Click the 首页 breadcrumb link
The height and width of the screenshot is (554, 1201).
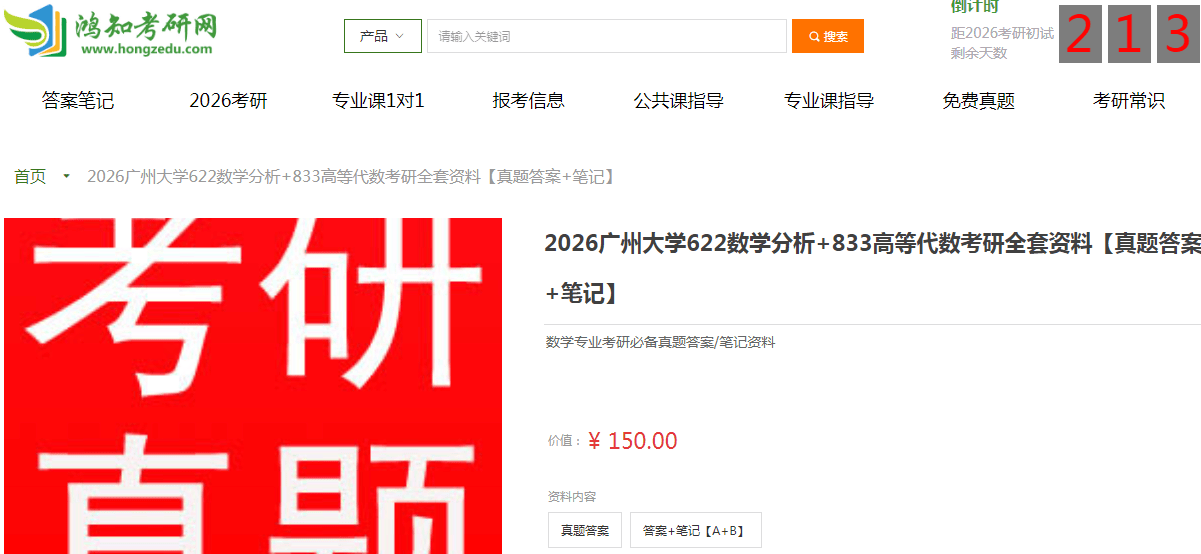pos(30,177)
